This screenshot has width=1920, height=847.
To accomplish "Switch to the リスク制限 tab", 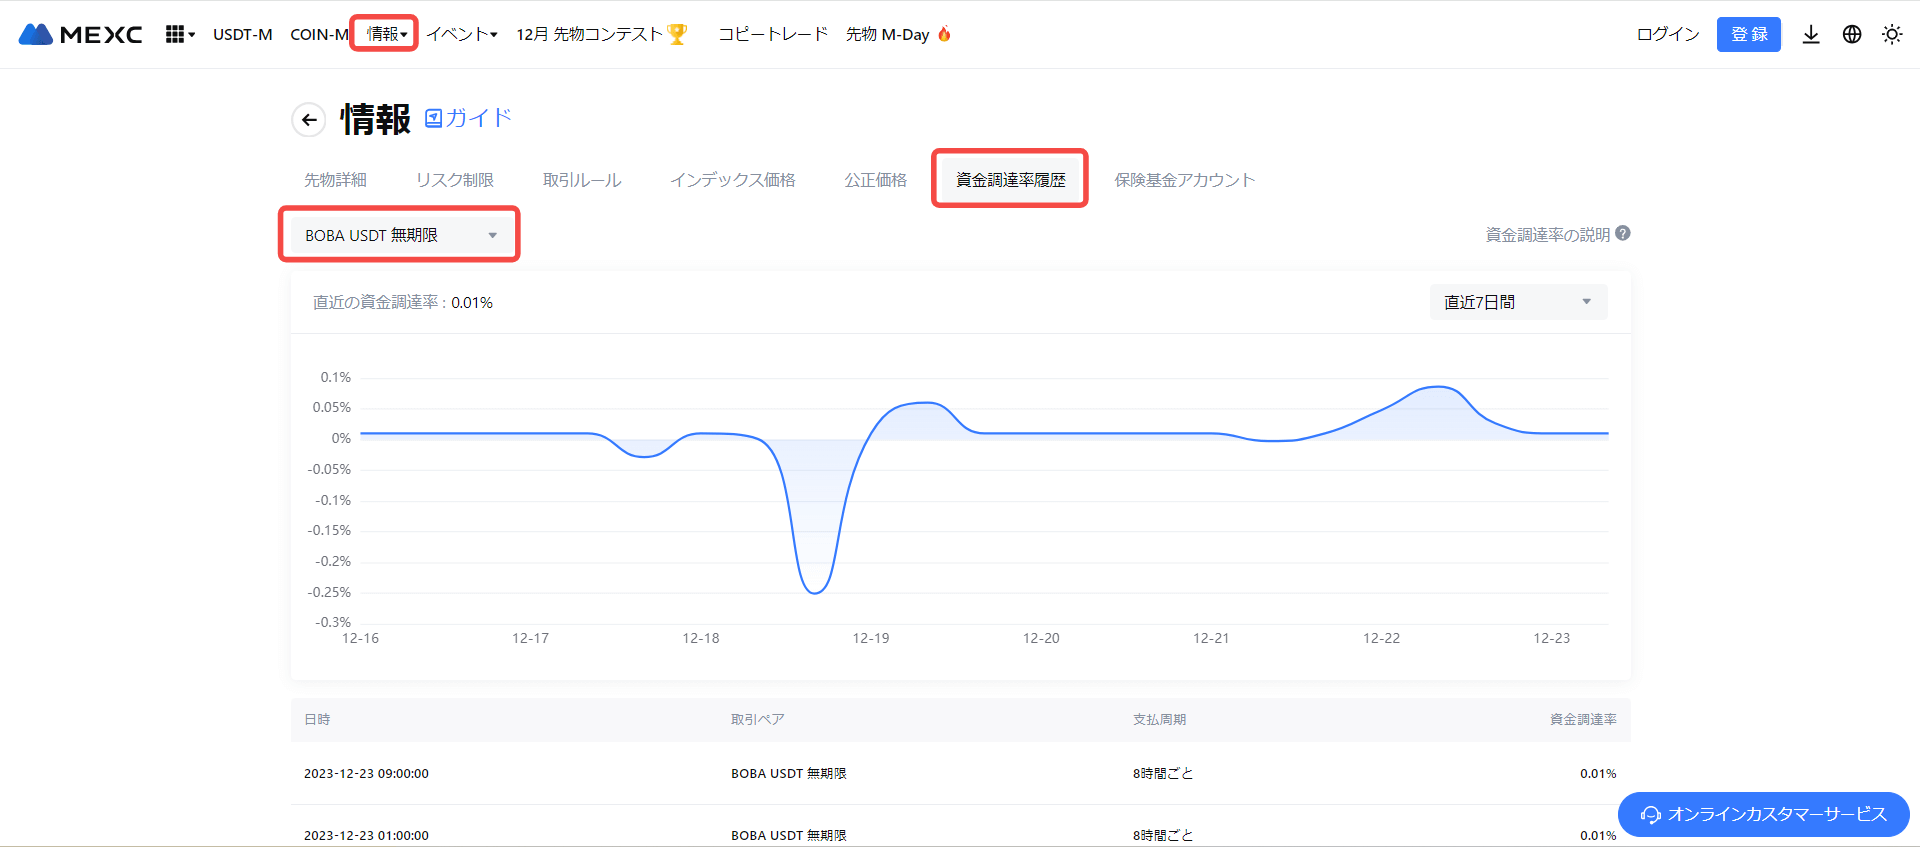I will (455, 180).
